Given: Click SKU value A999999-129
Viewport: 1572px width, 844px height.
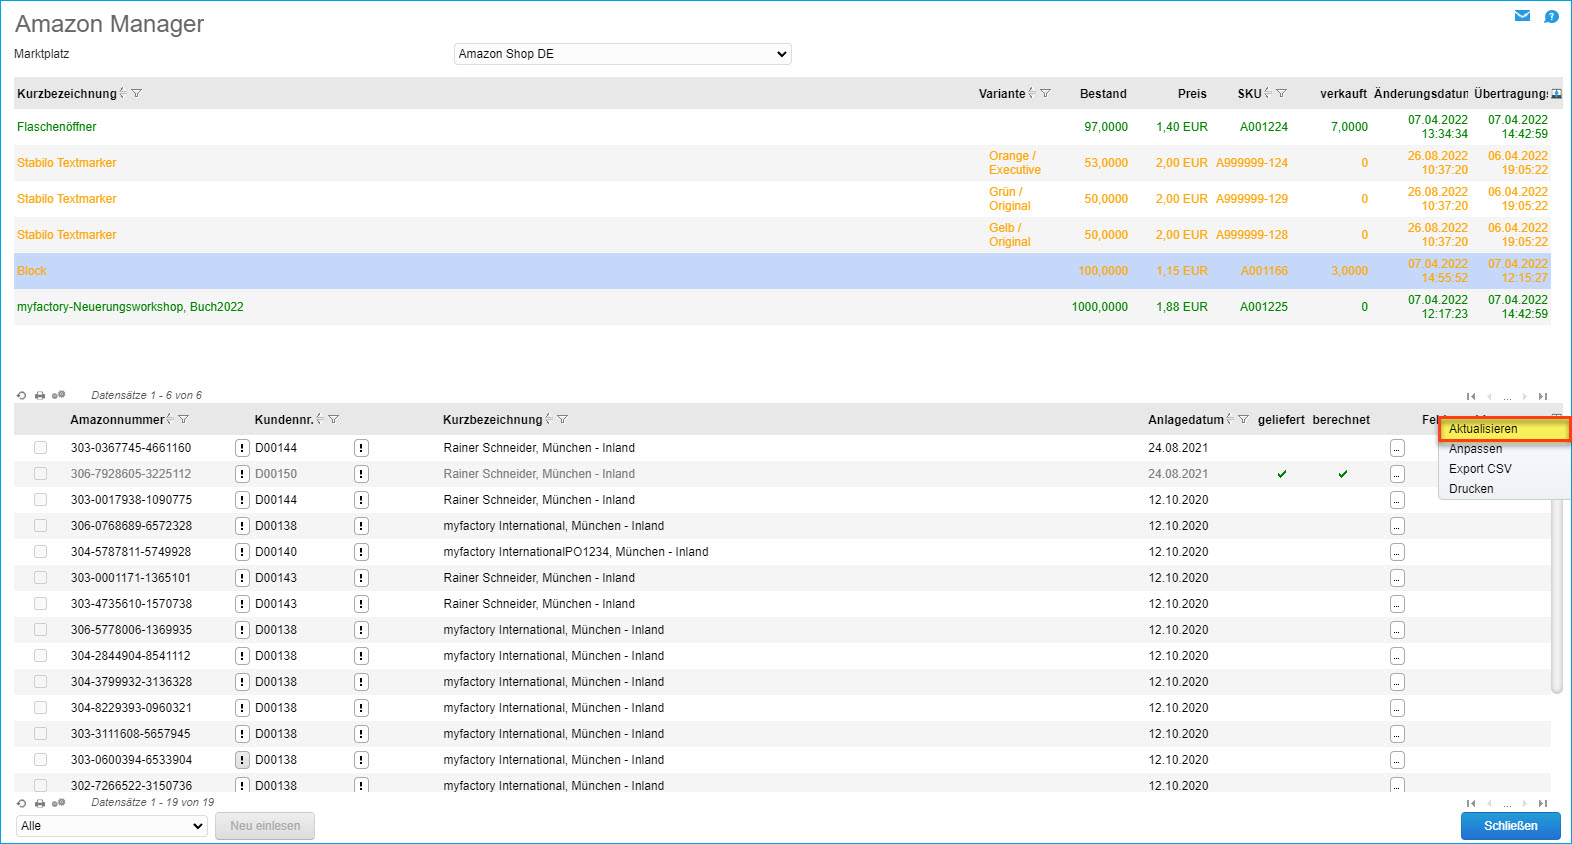Looking at the screenshot, I should click(x=1252, y=199).
